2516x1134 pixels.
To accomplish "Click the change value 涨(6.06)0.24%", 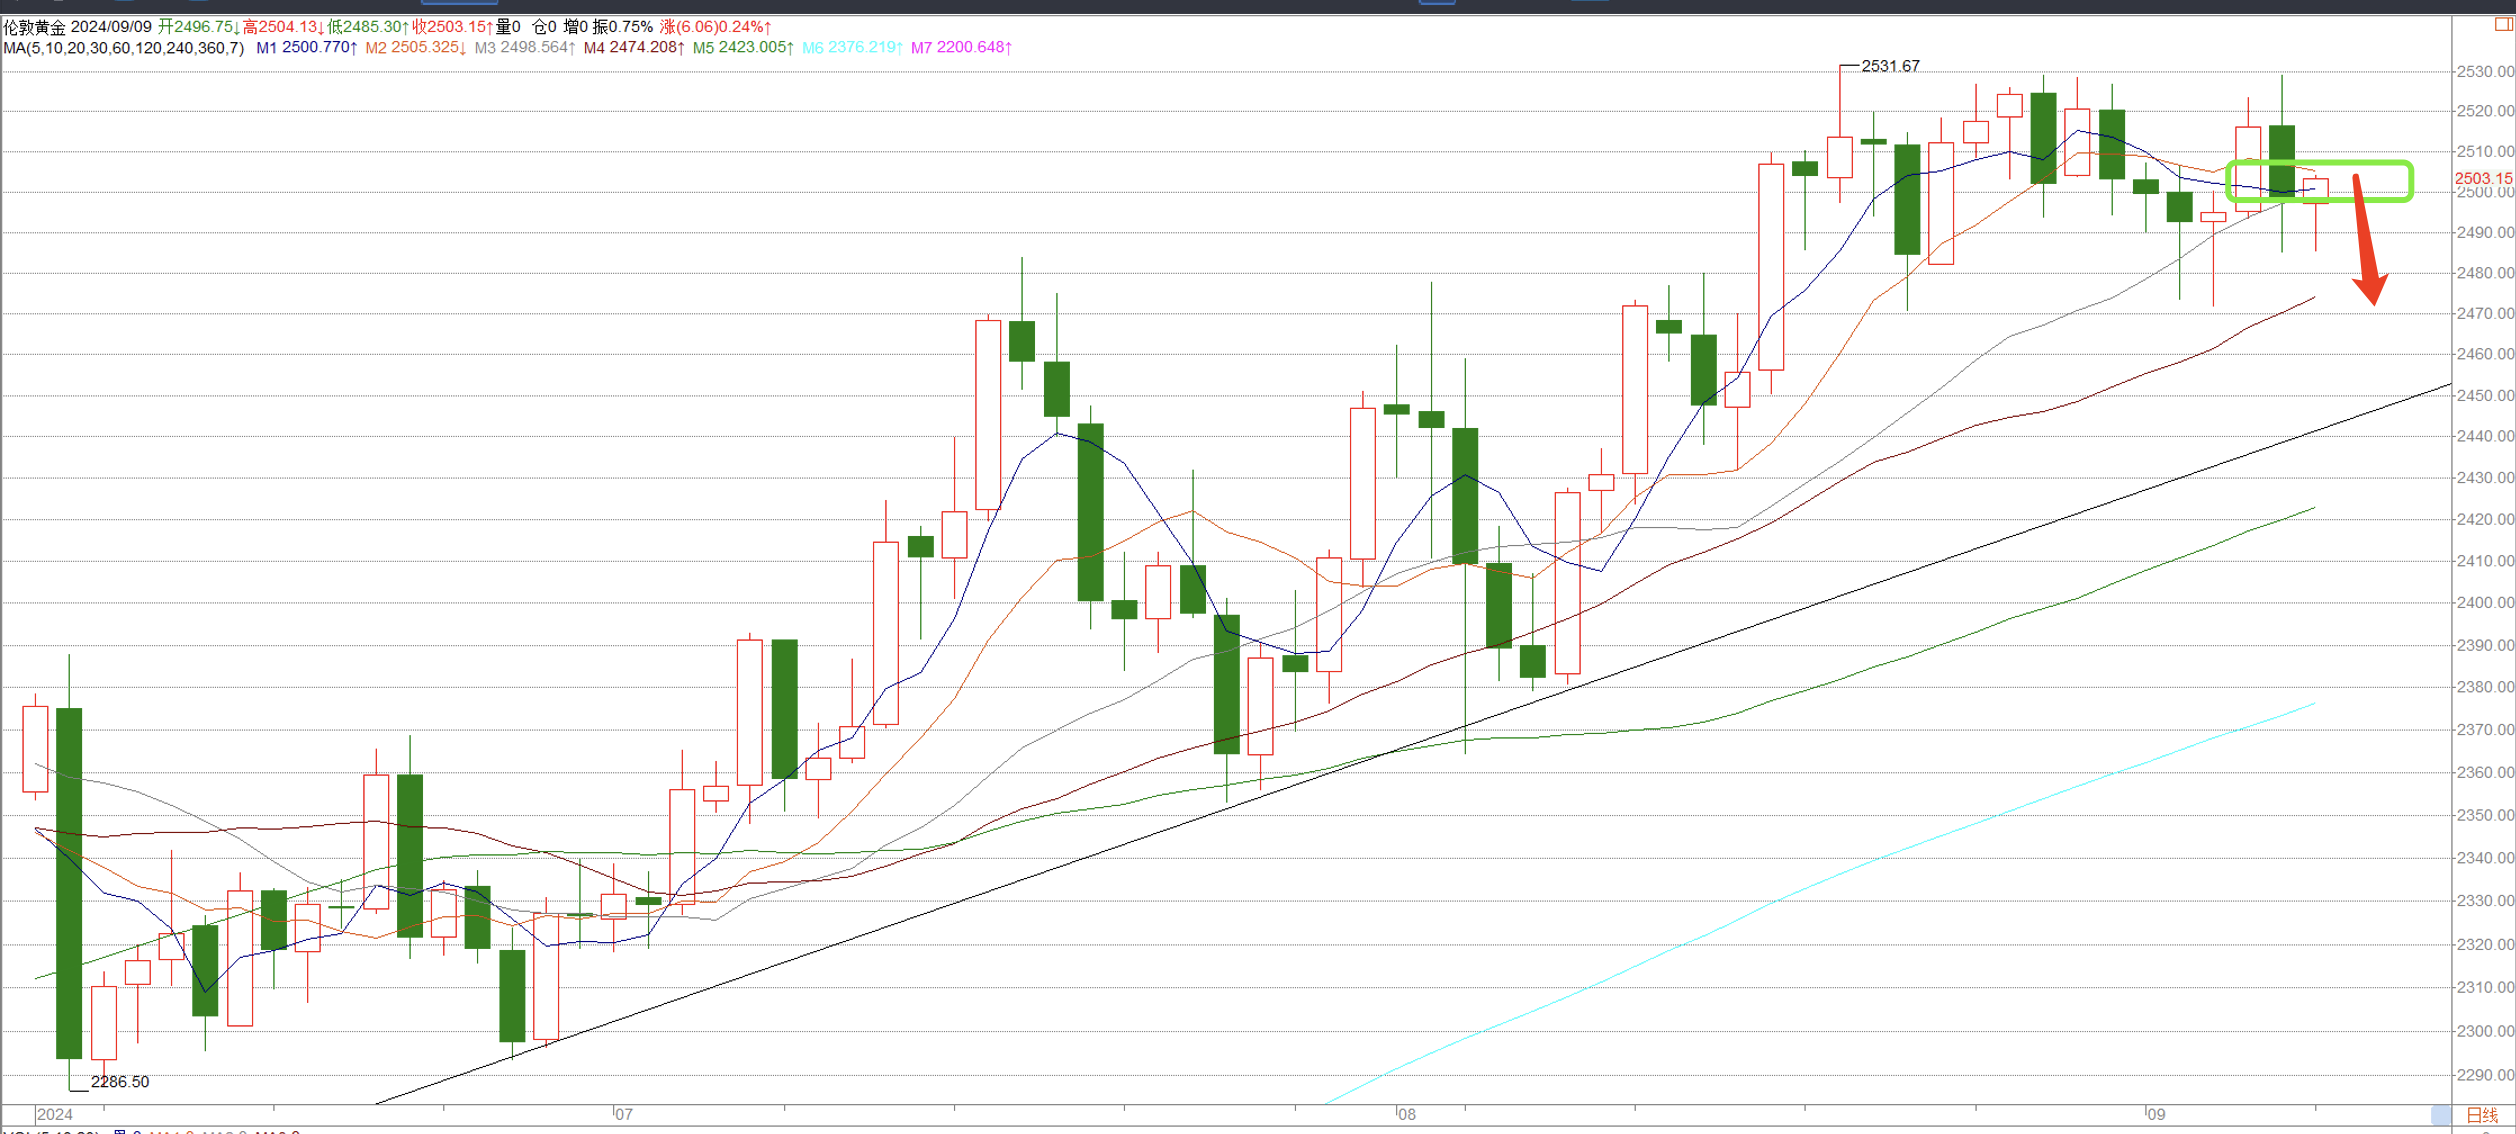I will (715, 27).
